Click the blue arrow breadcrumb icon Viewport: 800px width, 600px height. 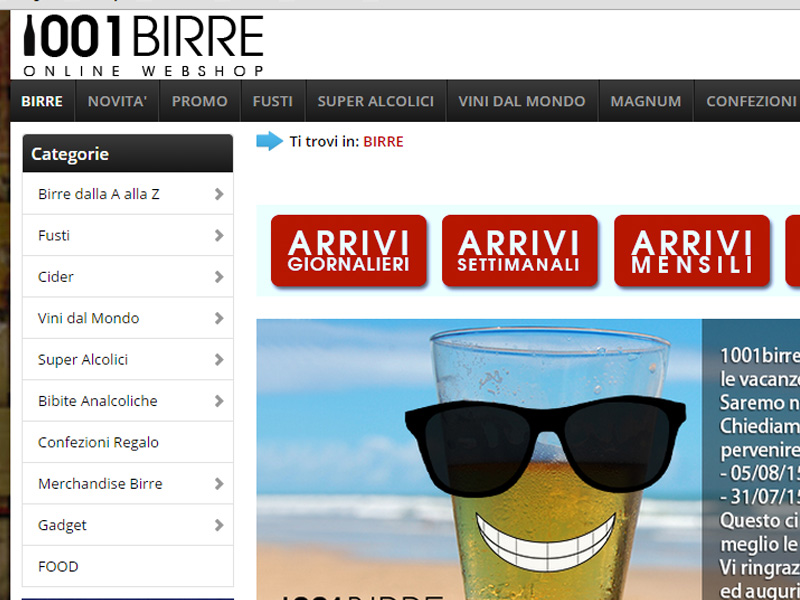[269, 141]
